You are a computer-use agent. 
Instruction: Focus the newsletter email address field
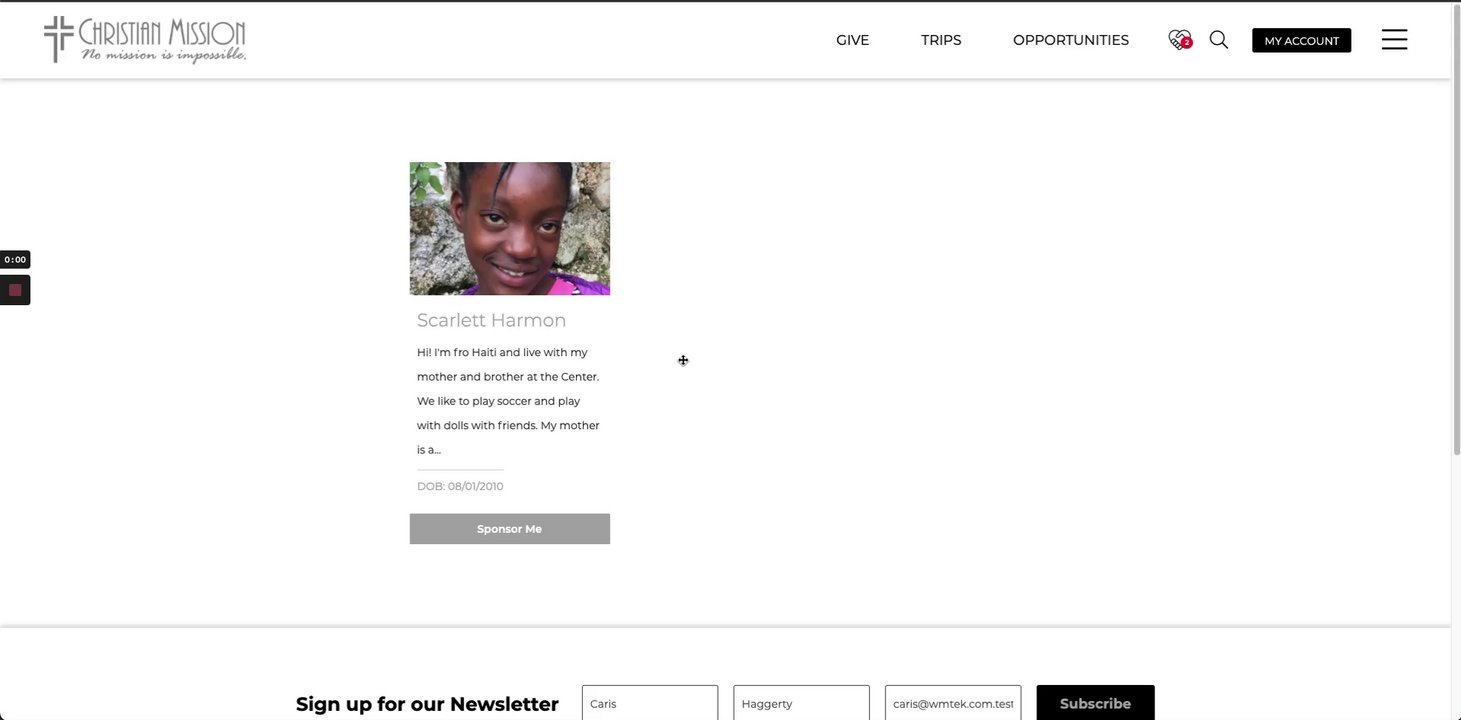click(953, 703)
